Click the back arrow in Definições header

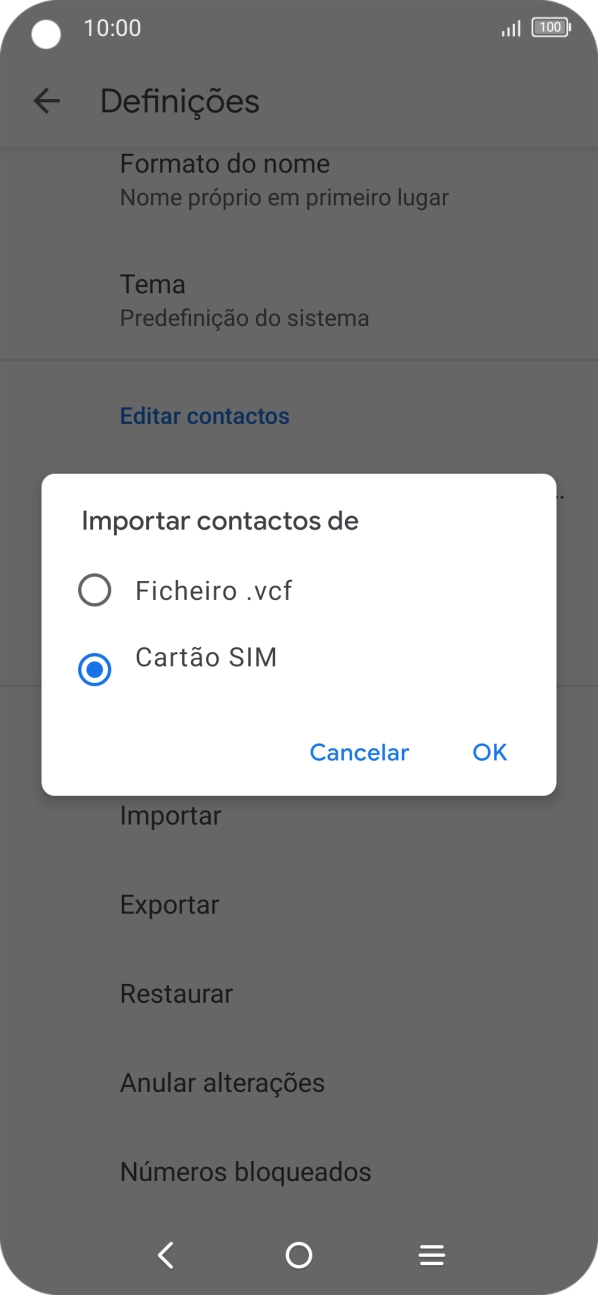(47, 101)
